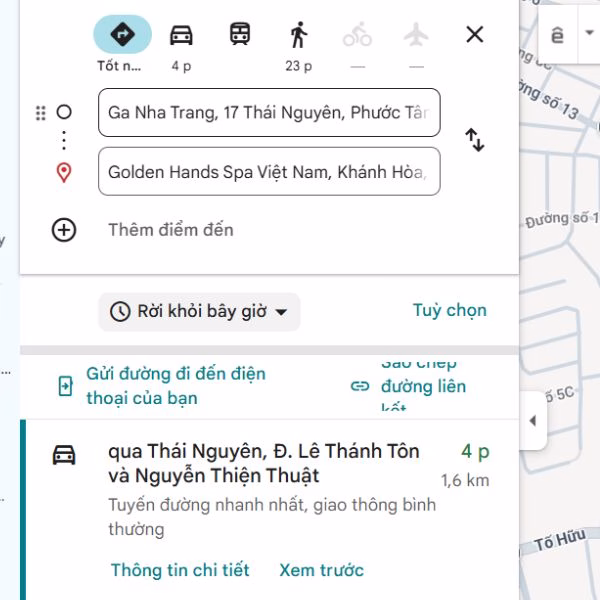The height and width of the screenshot is (600, 600).
Task: Click the start point circle icon
Action: tap(64, 112)
